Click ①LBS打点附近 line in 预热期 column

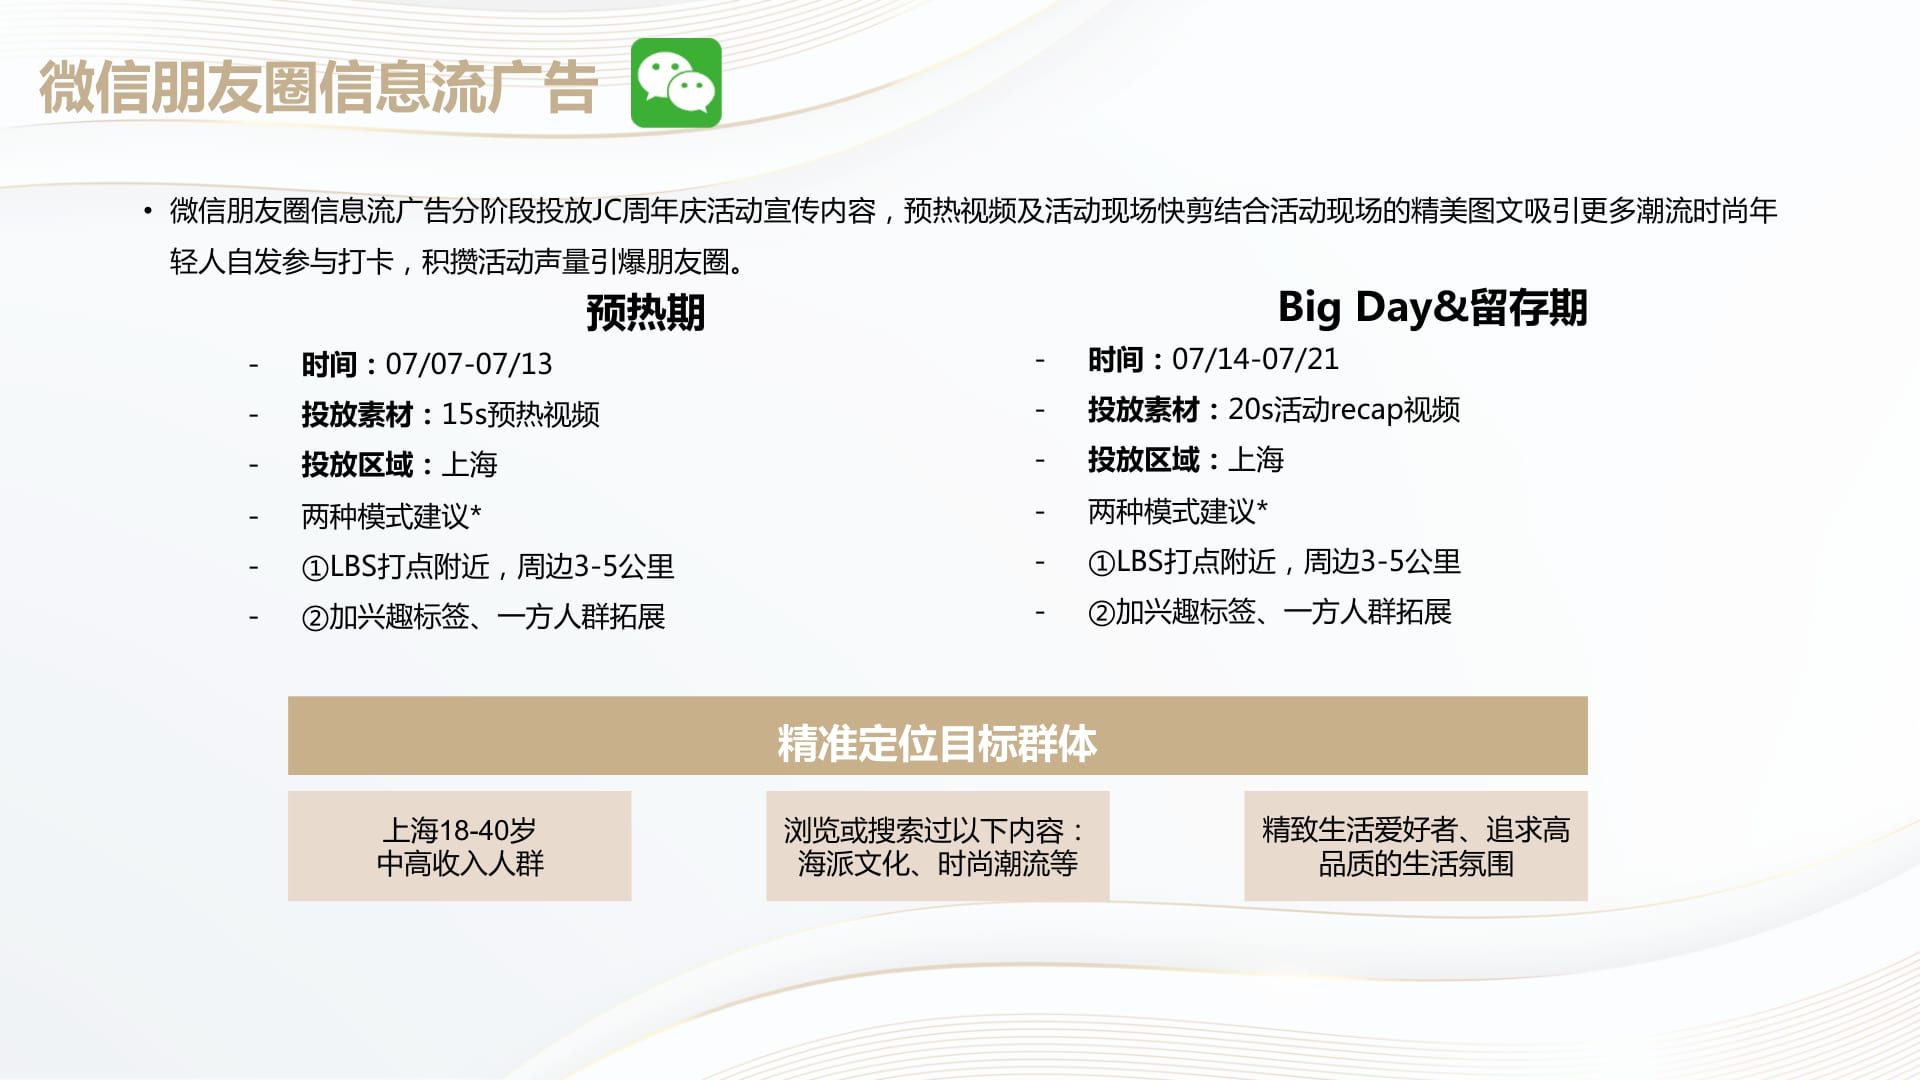(x=488, y=566)
